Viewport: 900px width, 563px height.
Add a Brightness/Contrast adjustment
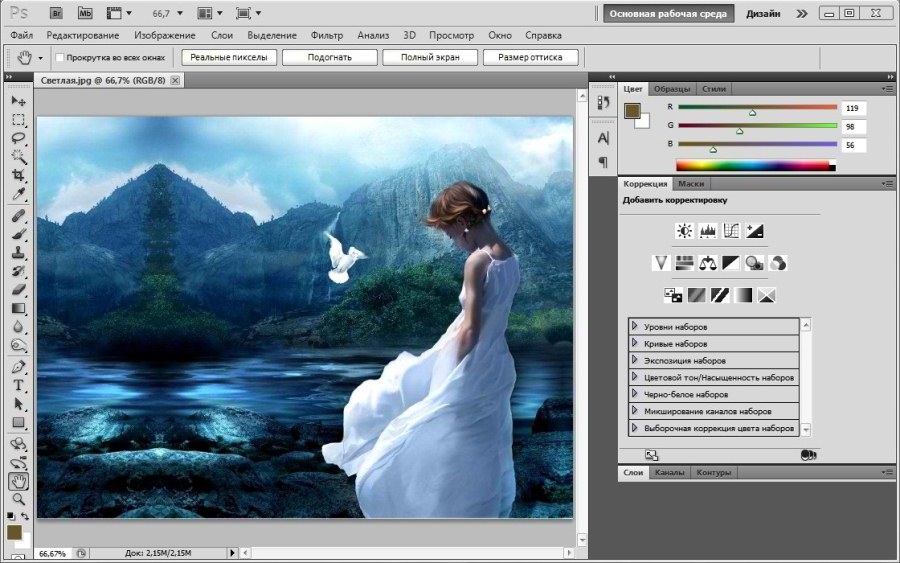tap(684, 230)
